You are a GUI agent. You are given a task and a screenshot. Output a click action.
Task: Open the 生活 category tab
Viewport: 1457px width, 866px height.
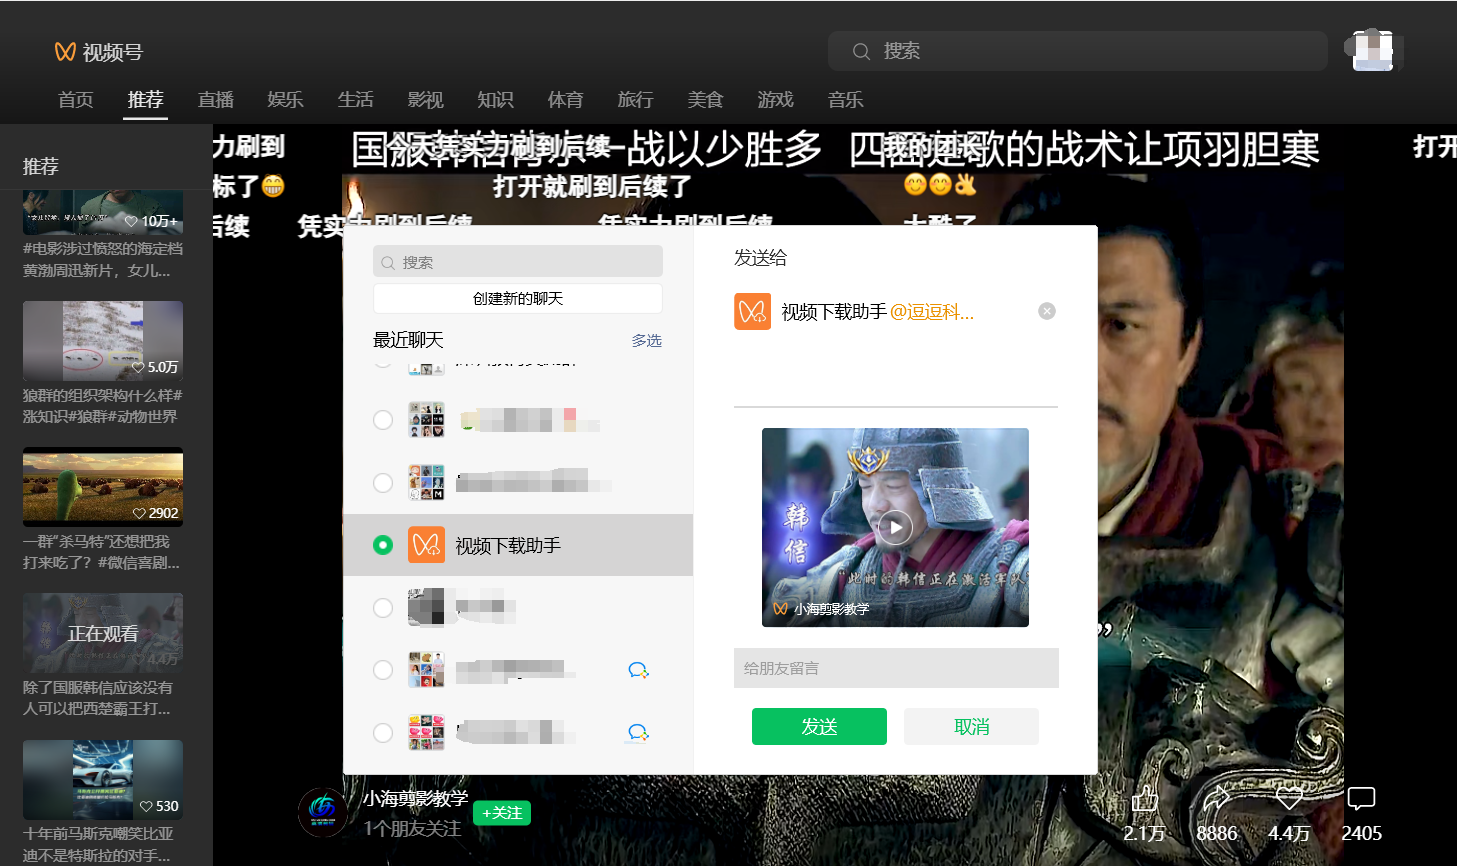click(x=356, y=100)
